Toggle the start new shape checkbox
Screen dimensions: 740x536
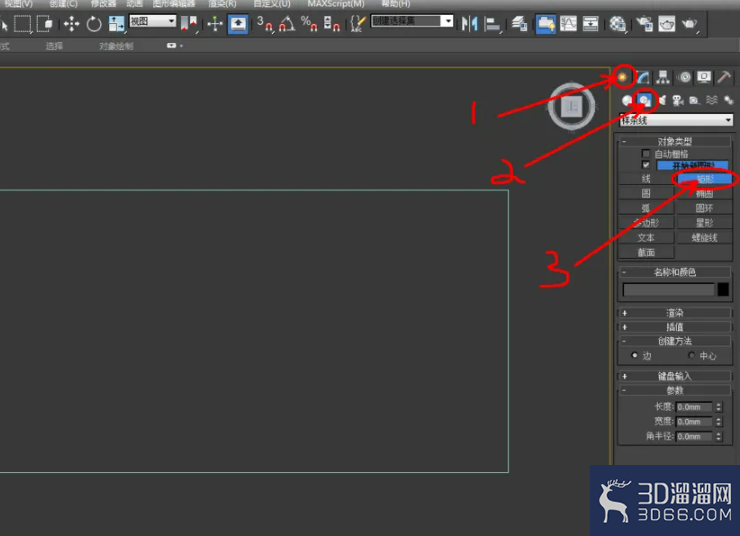pyautogui.click(x=646, y=165)
